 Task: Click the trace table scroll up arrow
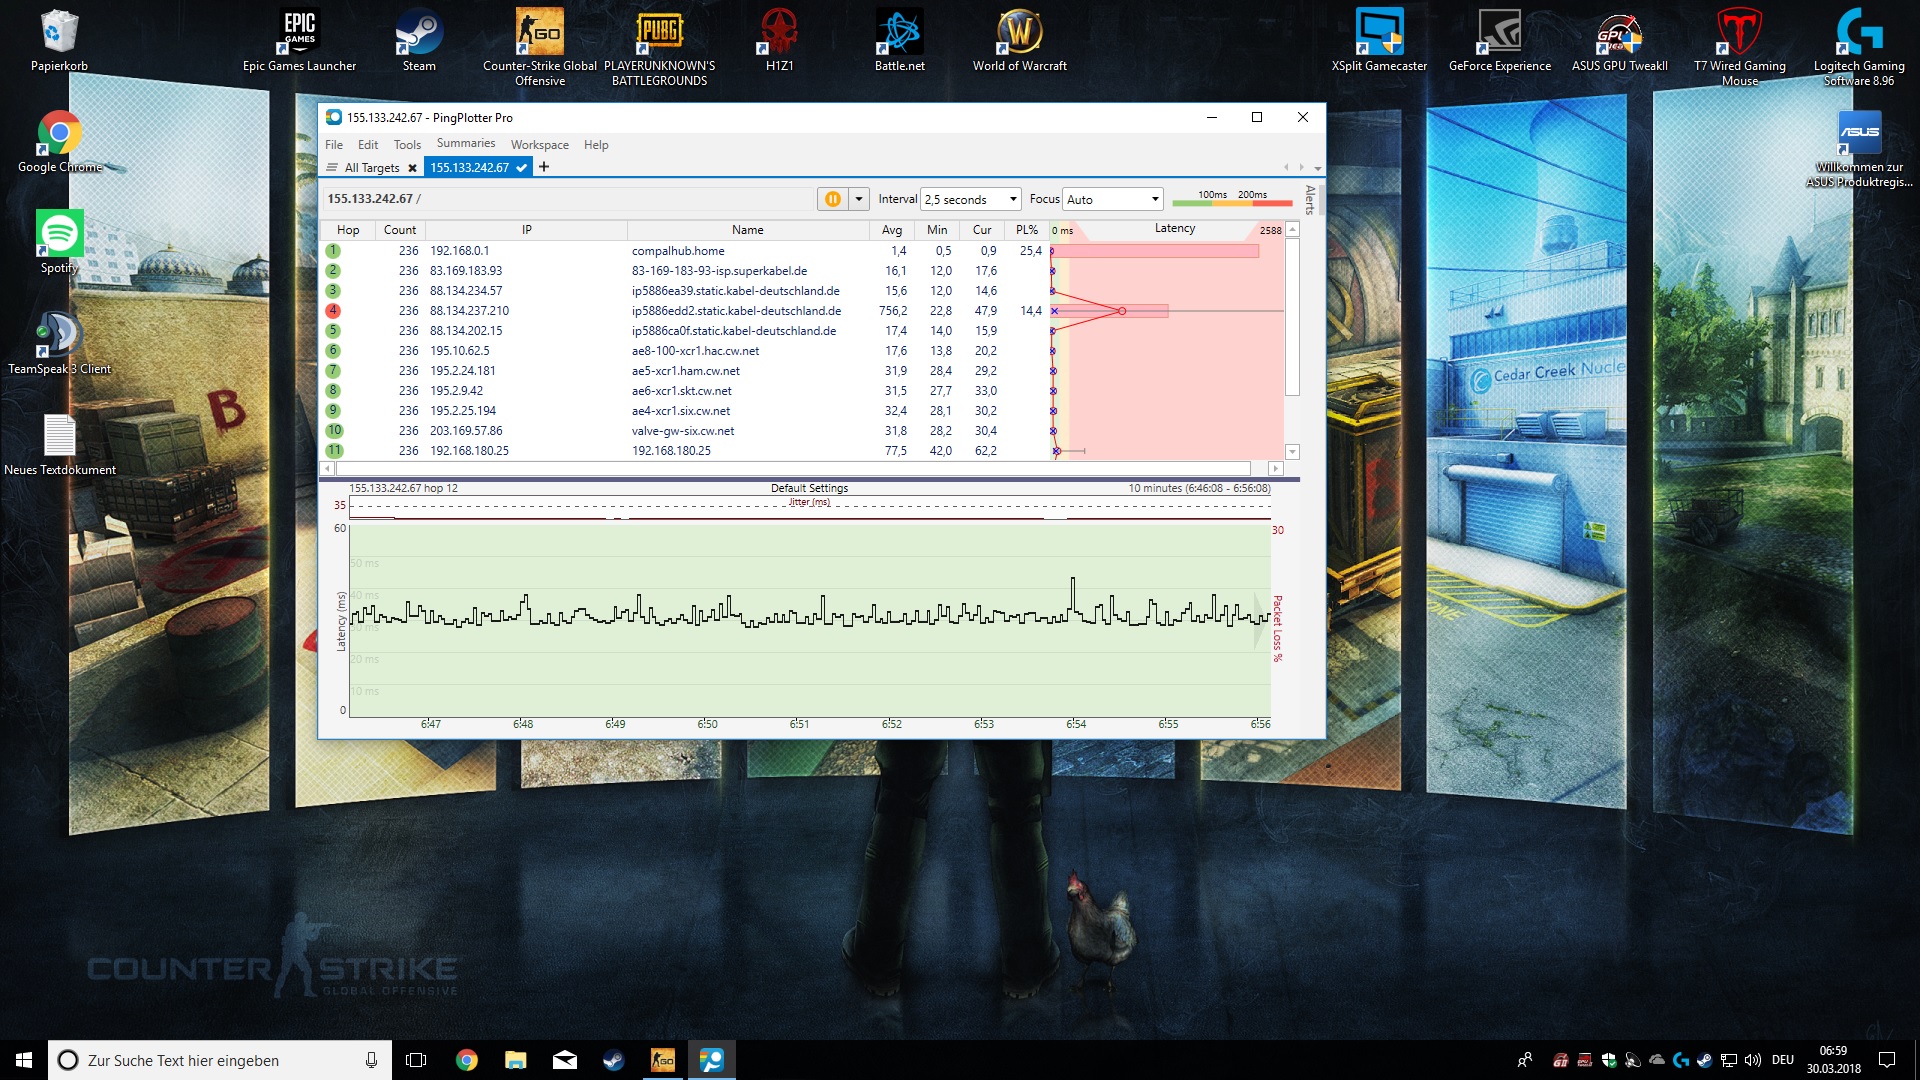click(1292, 230)
